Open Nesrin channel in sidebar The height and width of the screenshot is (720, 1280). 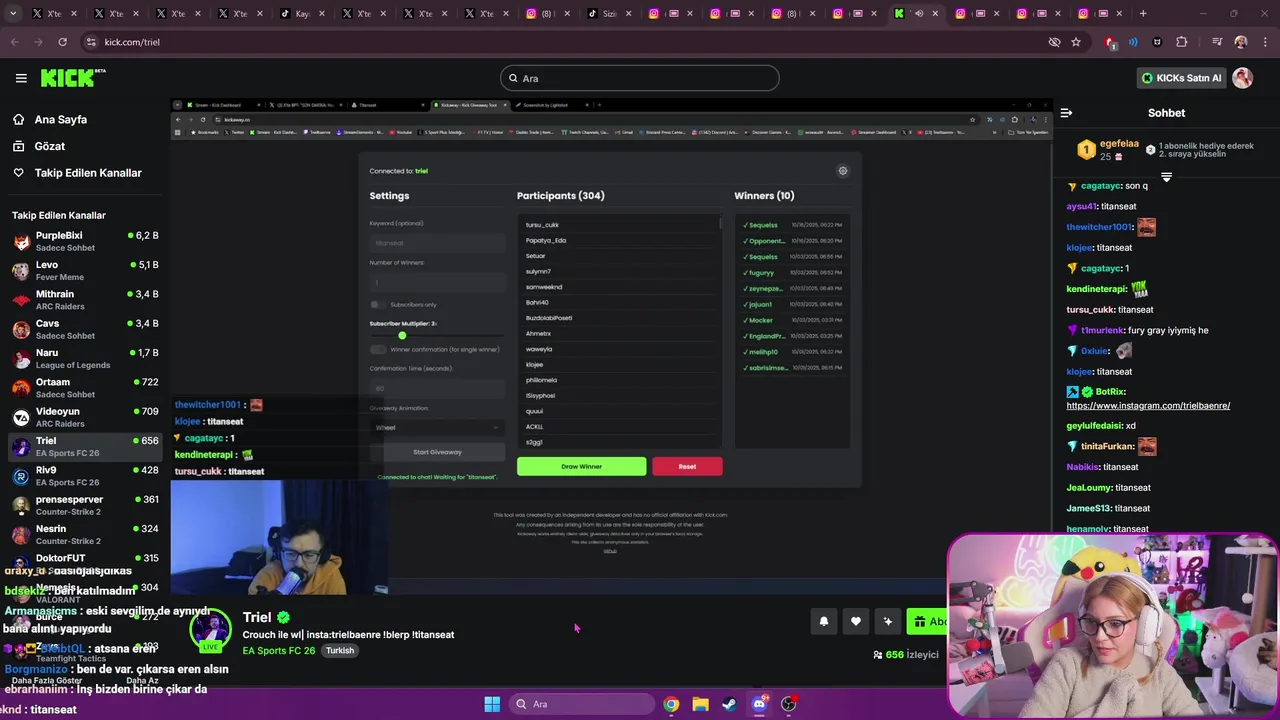click(85, 534)
